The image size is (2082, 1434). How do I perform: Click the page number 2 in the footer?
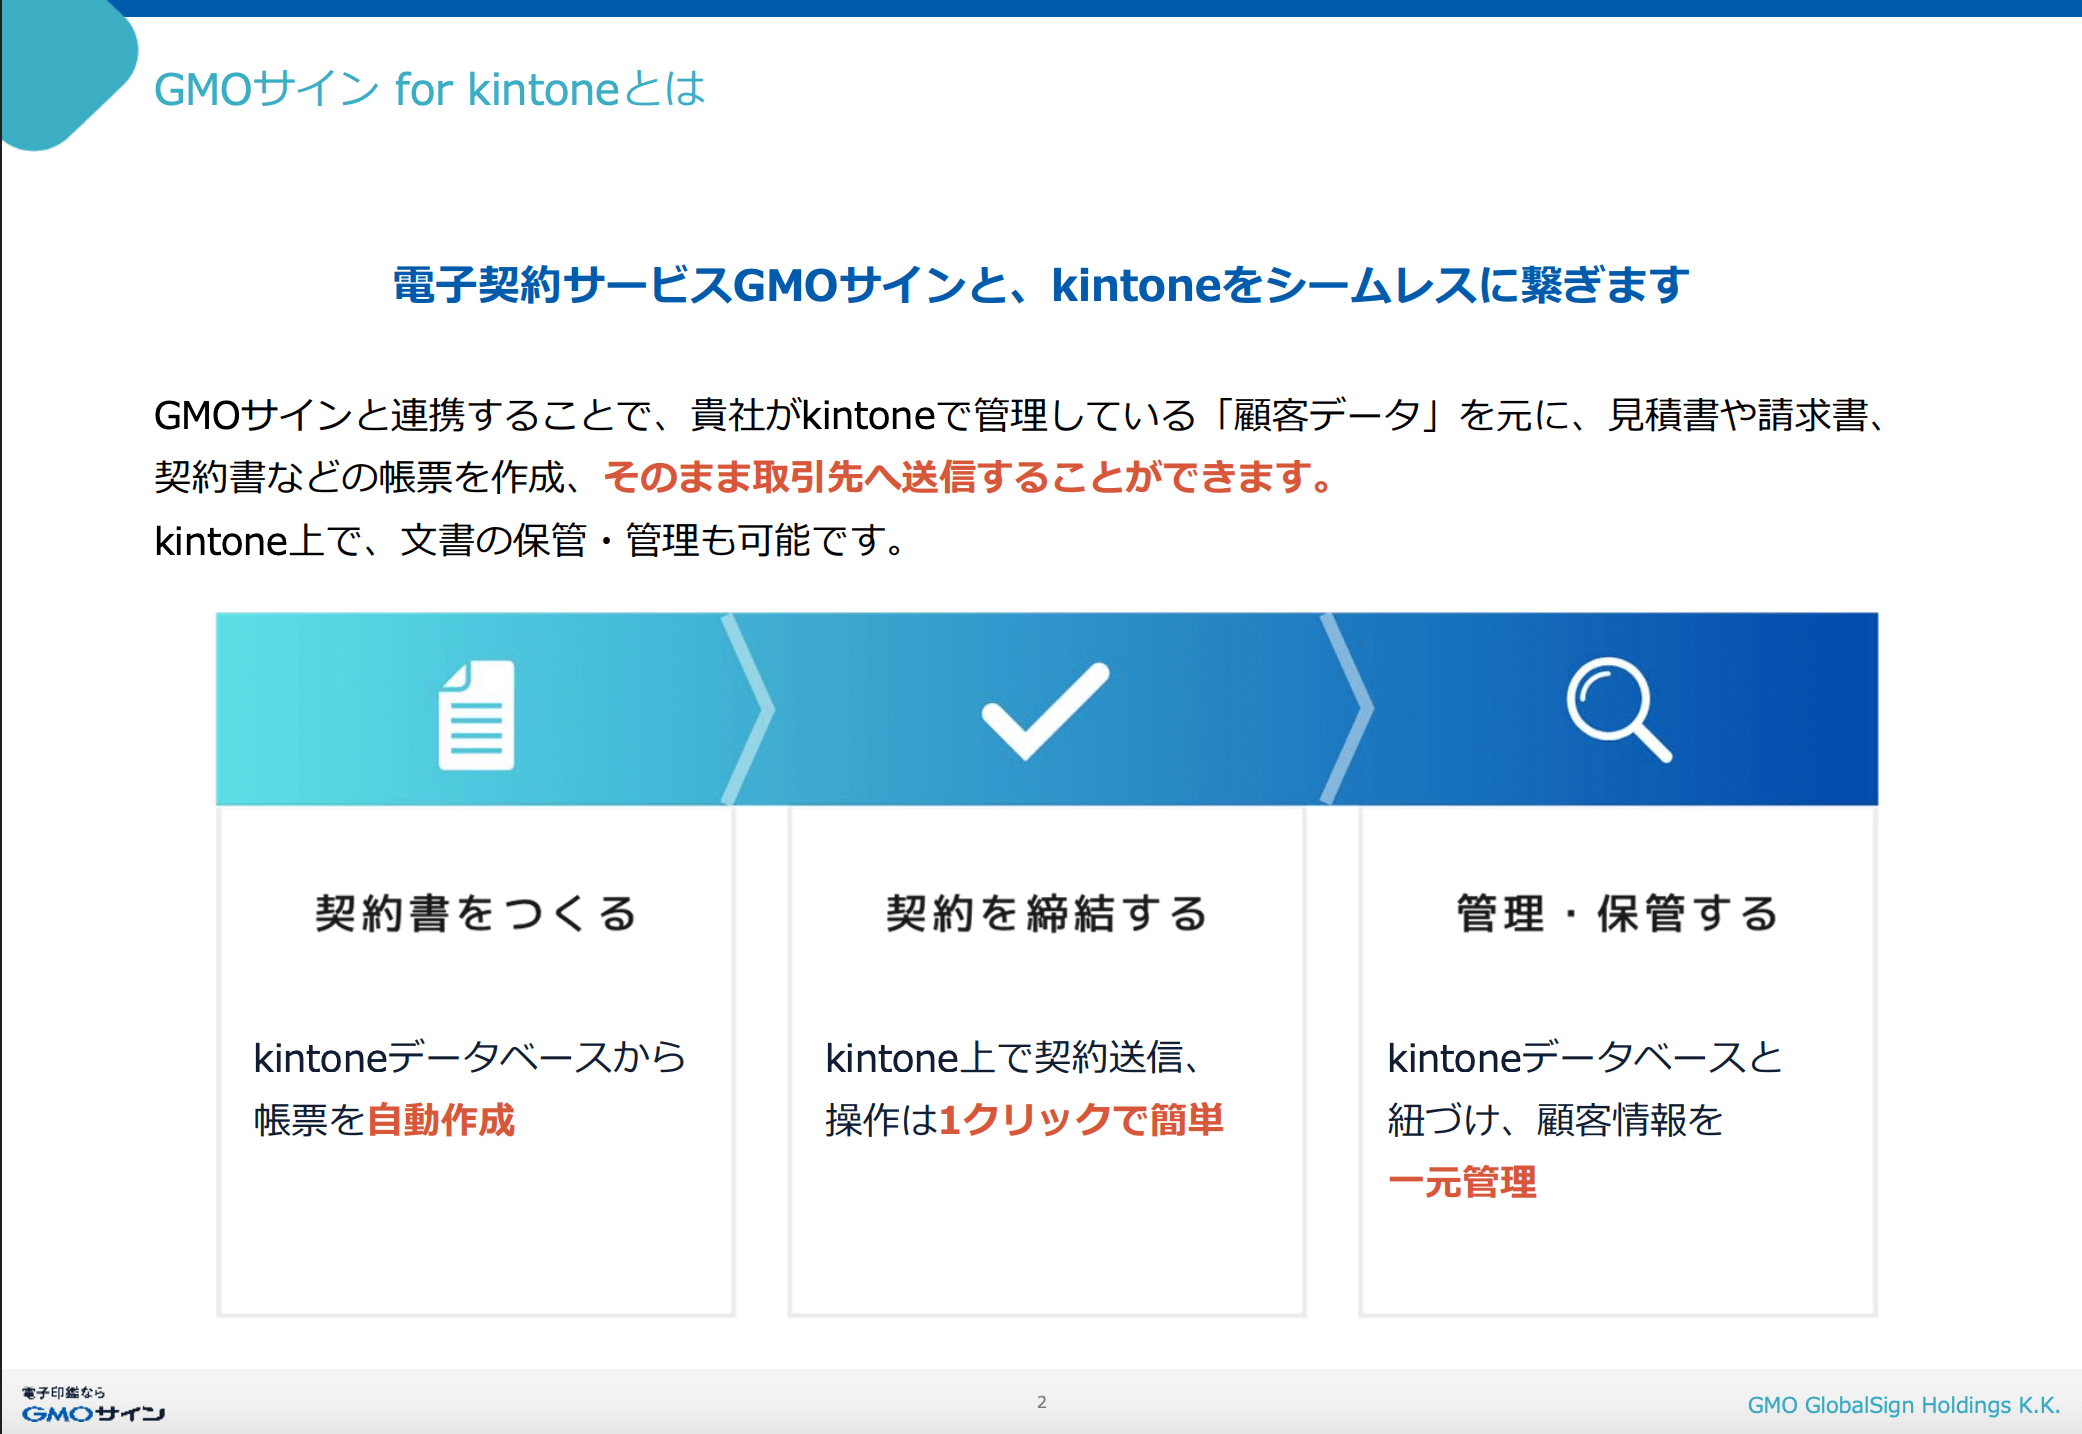pyautogui.click(x=1041, y=1402)
